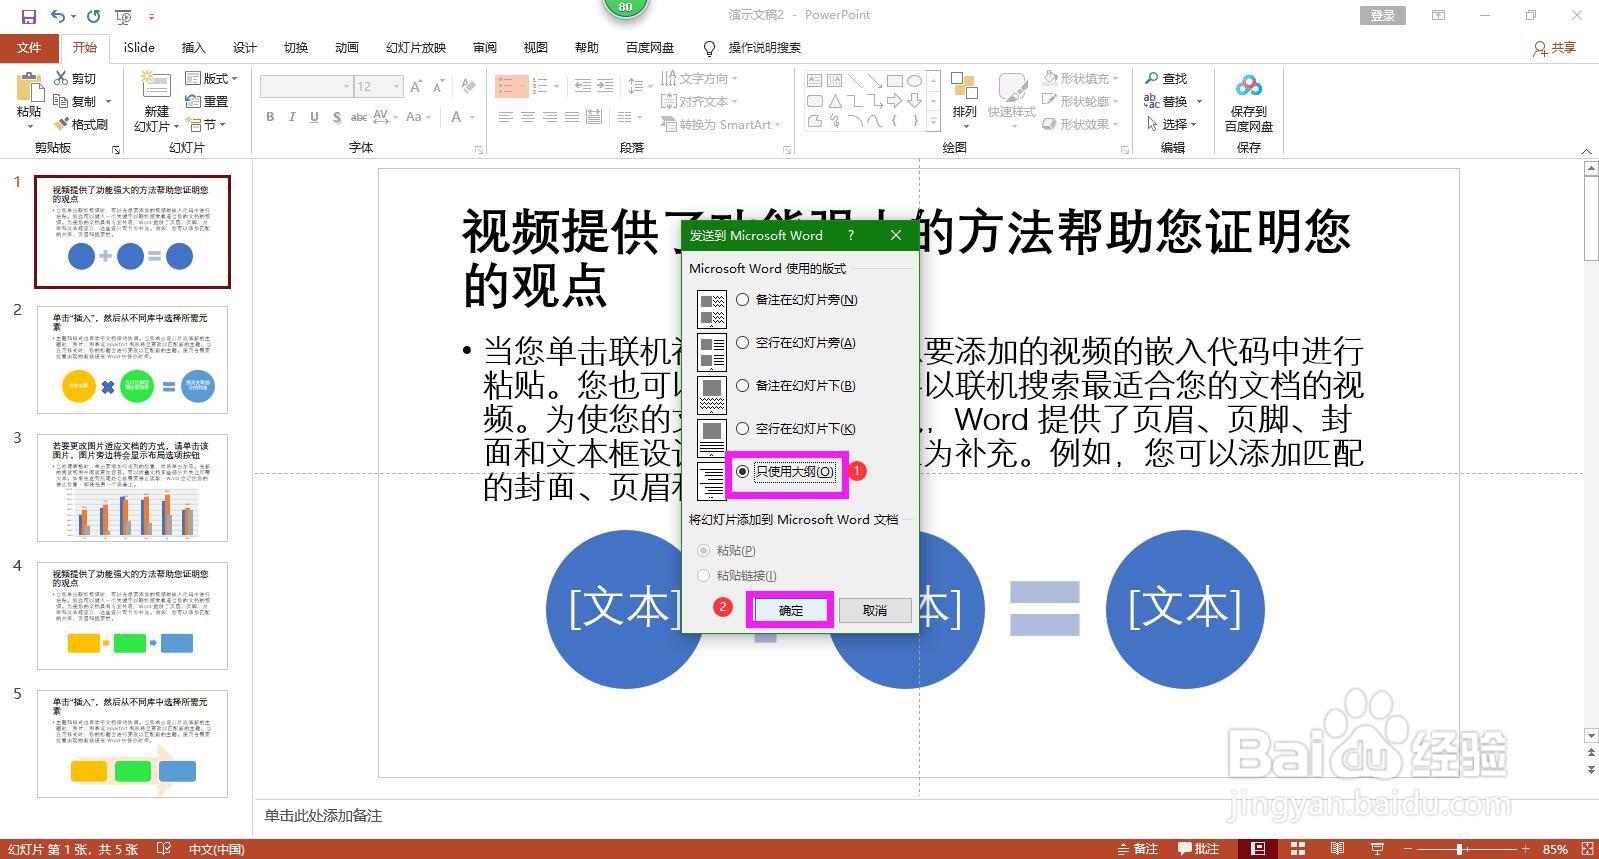Select slide 2 thumbnail
The width and height of the screenshot is (1599, 859).
click(x=132, y=360)
